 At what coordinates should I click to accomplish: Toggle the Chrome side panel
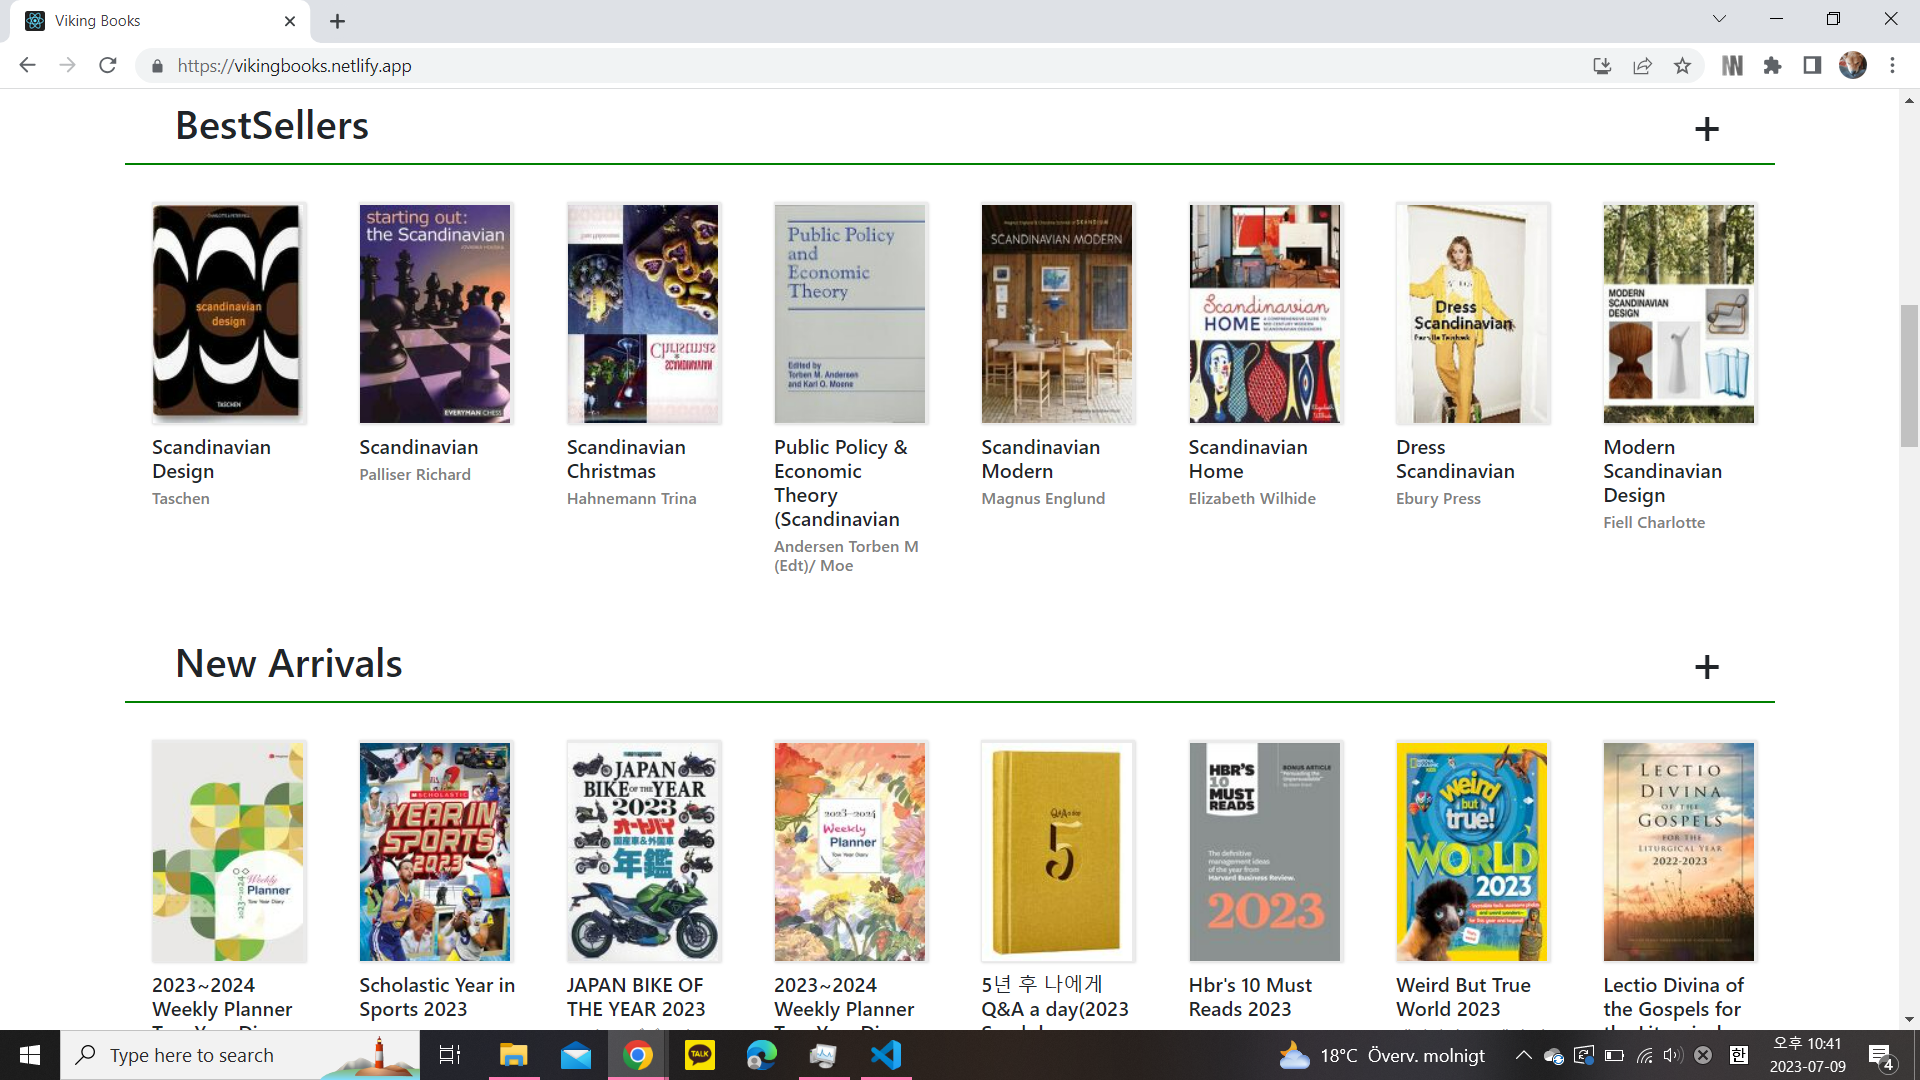[x=1812, y=66]
